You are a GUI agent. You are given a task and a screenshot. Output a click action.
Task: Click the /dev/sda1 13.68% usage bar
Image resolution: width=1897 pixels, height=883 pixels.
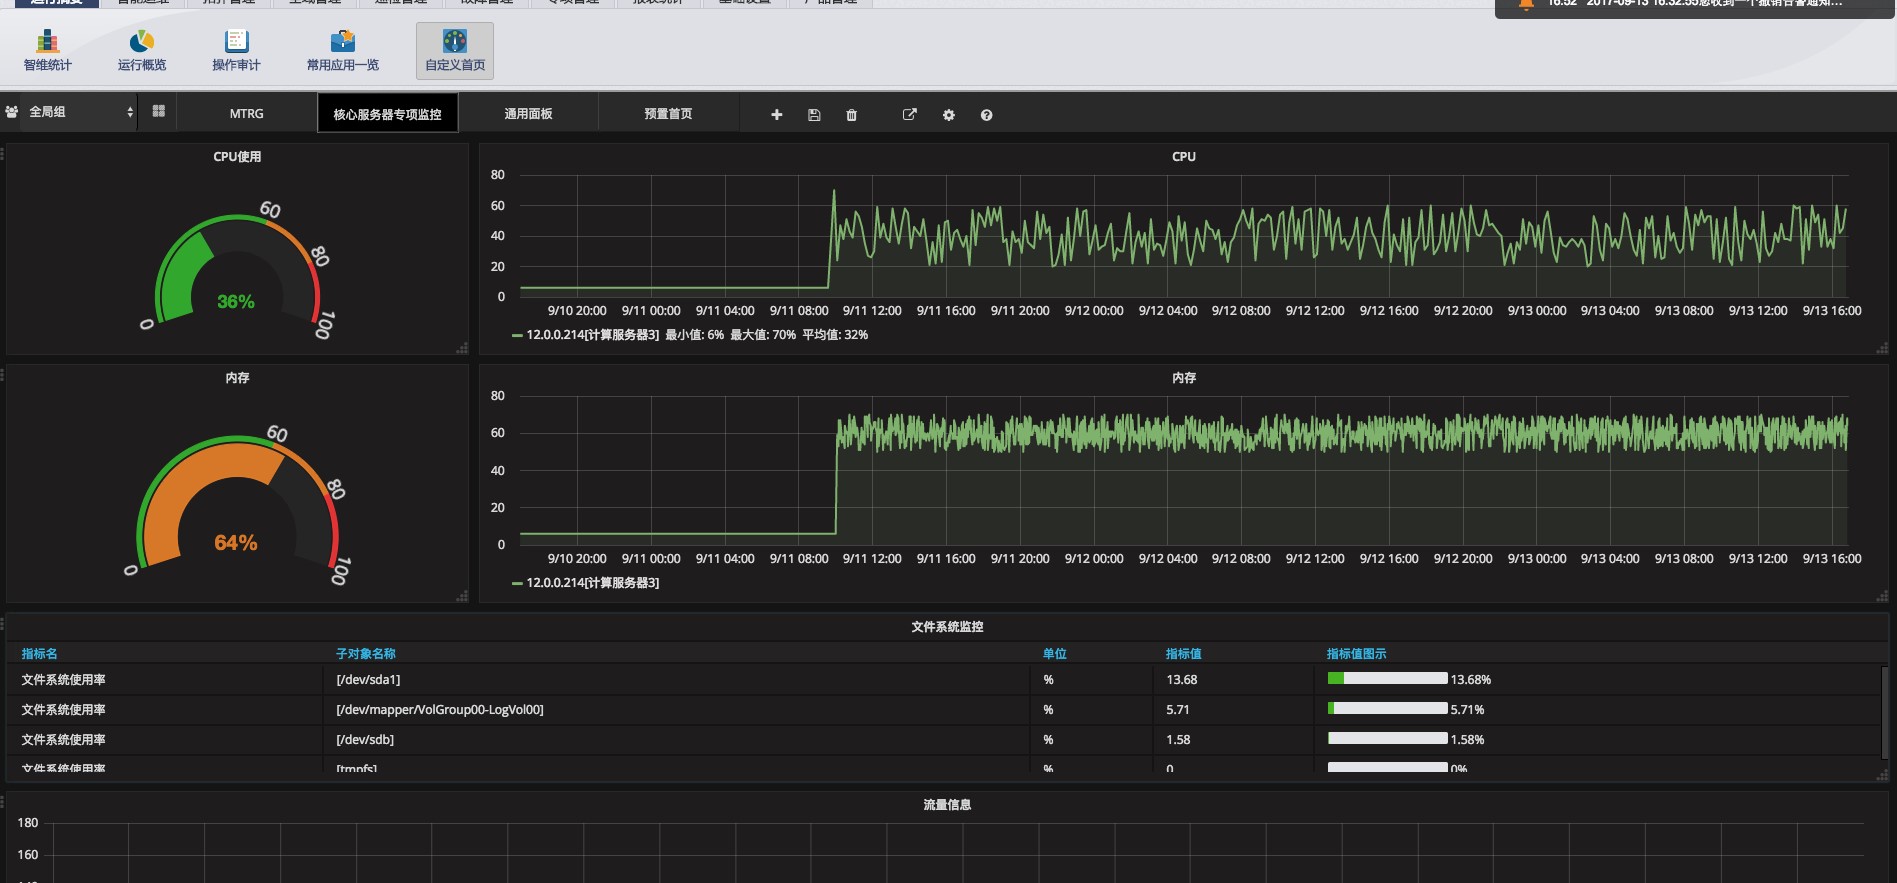(x=1387, y=679)
